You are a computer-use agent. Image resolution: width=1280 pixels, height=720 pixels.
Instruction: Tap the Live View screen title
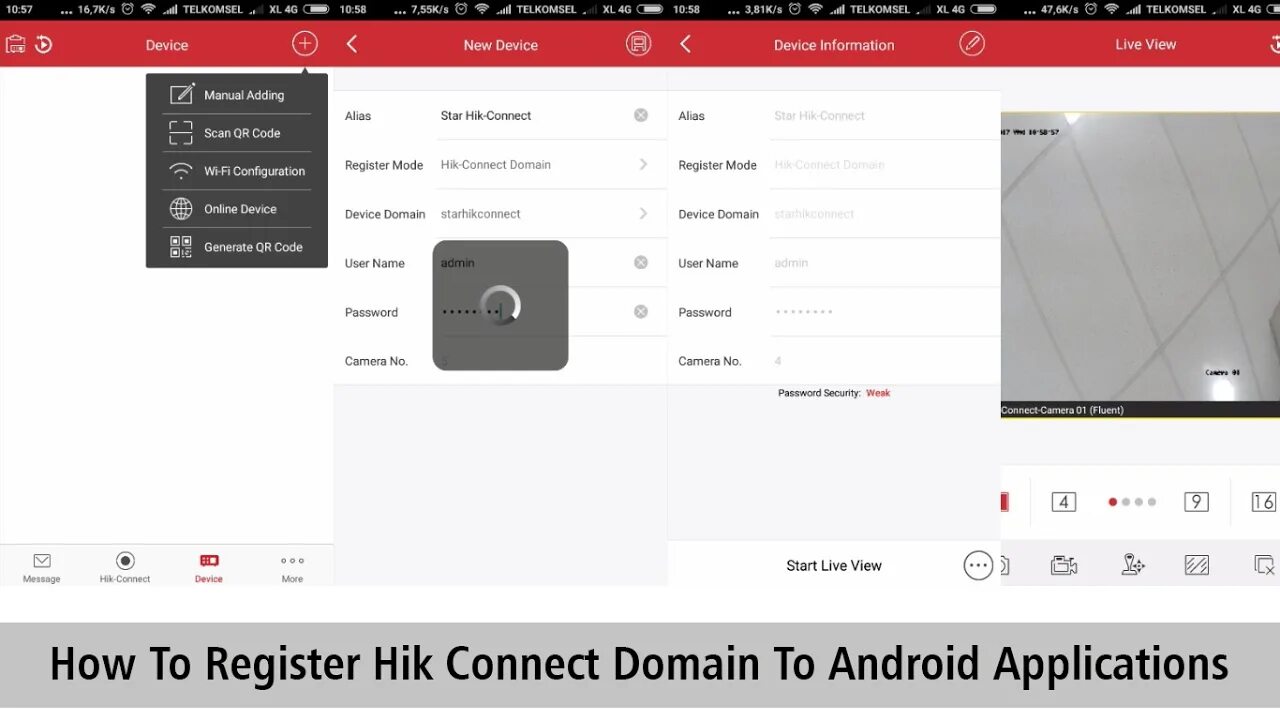tap(1146, 44)
